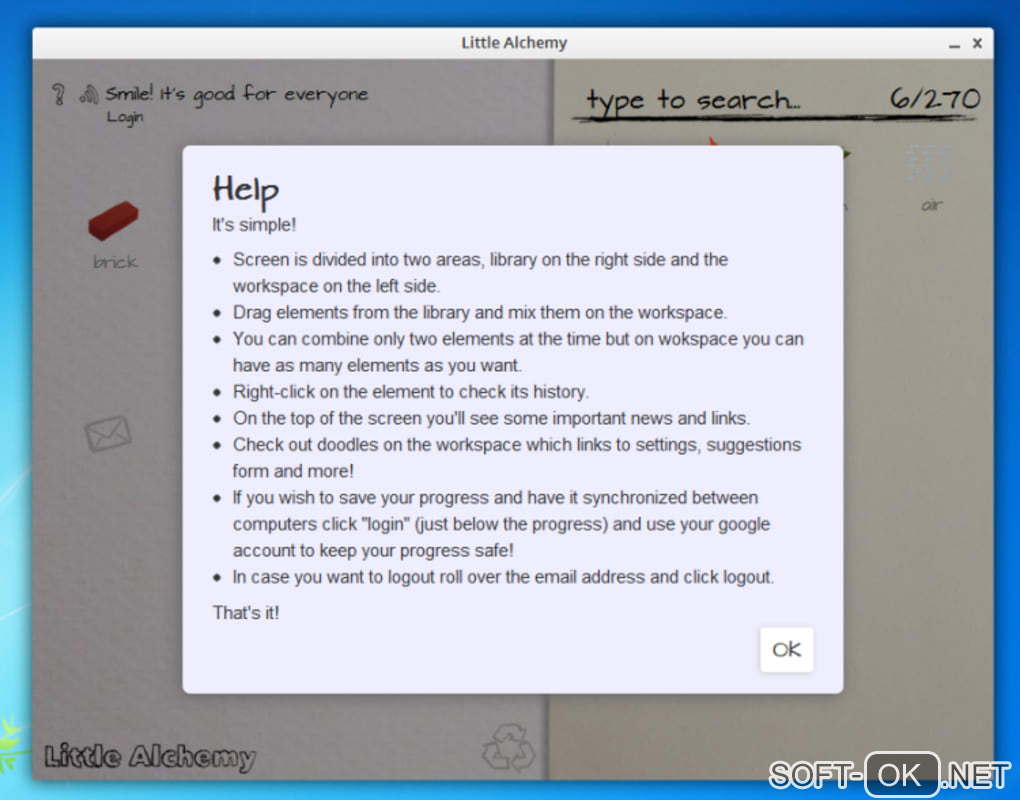Click the 'Drag elements from the library' line
The height and width of the screenshot is (800, 1020).
point(479,312)
